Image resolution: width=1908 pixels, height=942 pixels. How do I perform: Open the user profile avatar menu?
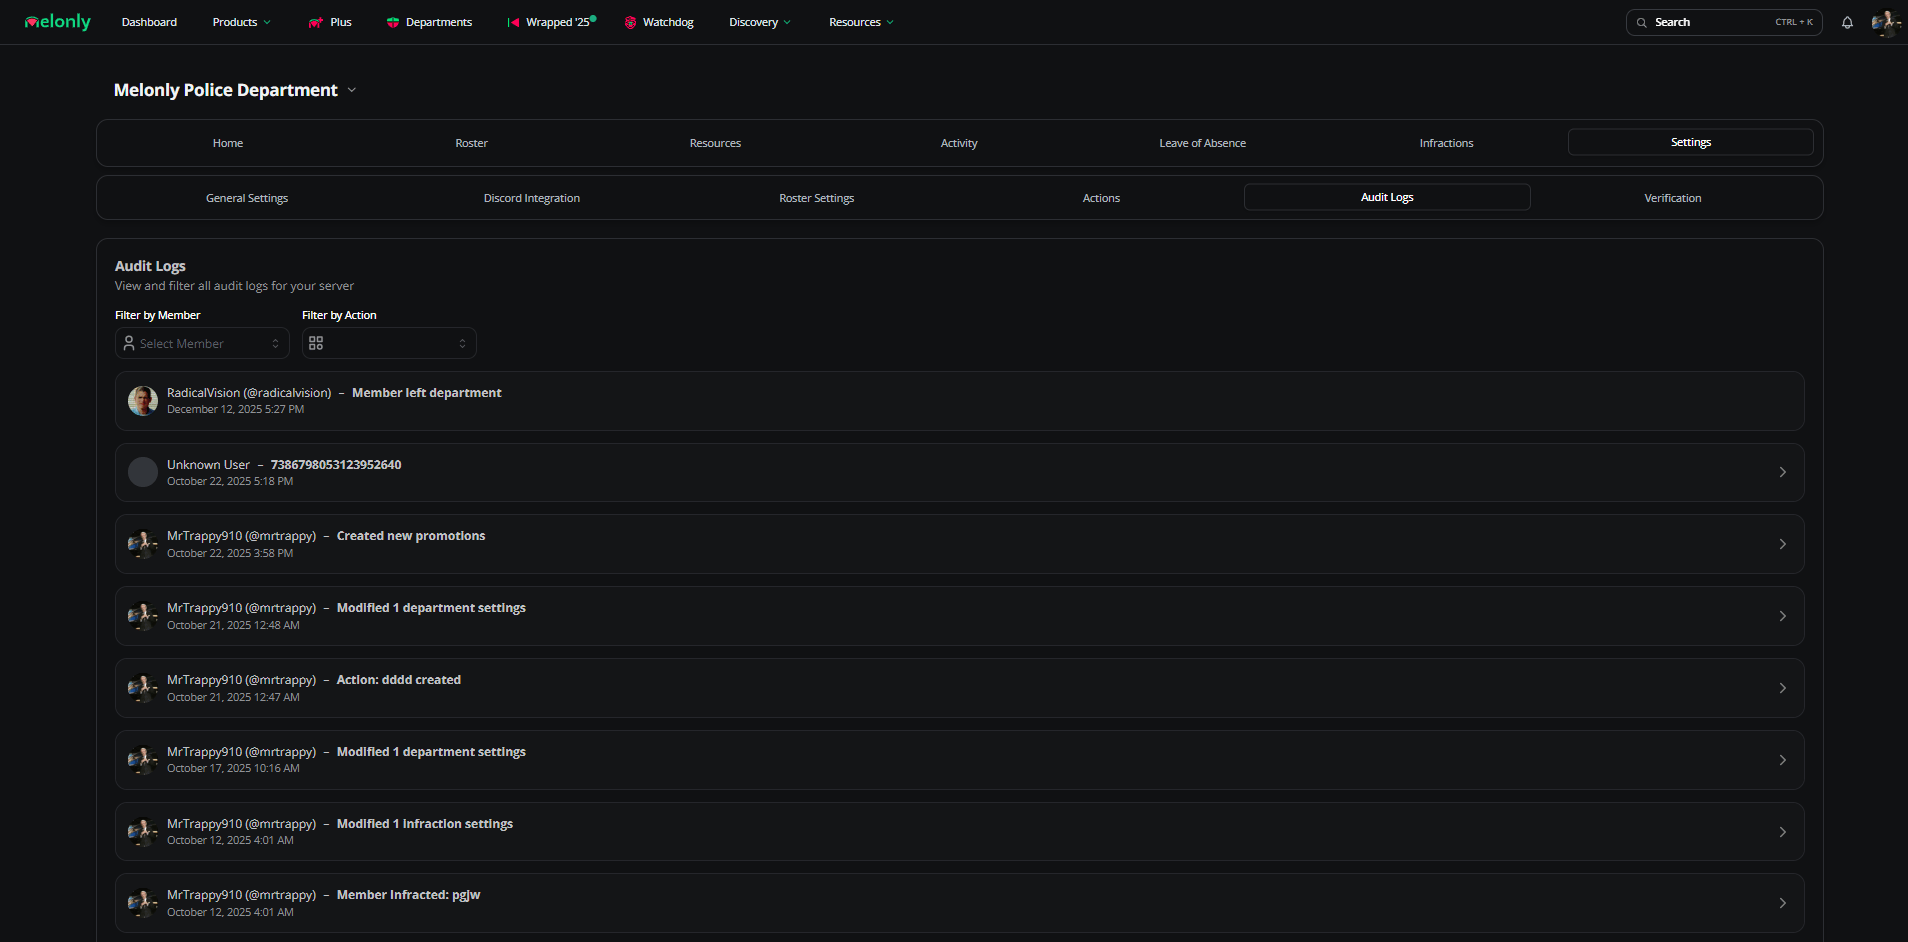[x=1886, y=22]
